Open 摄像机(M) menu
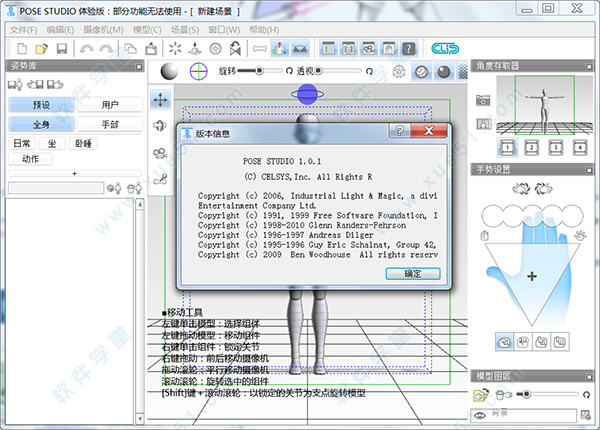600x430 pixels. point(103,30)
